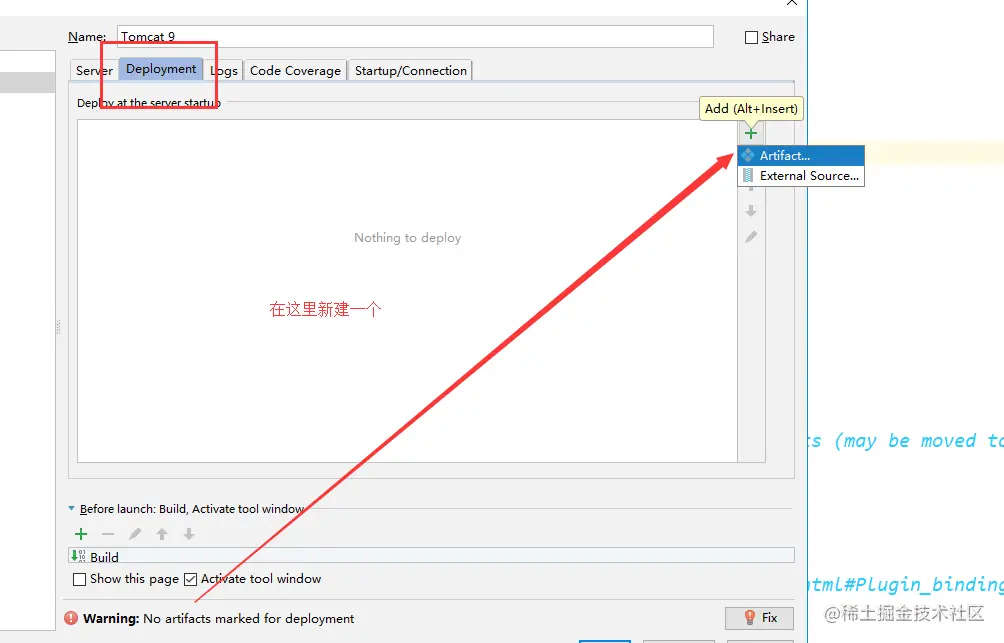Tick the Show this page checkbox
This screenshot has height=643, width=1004.
79,580
